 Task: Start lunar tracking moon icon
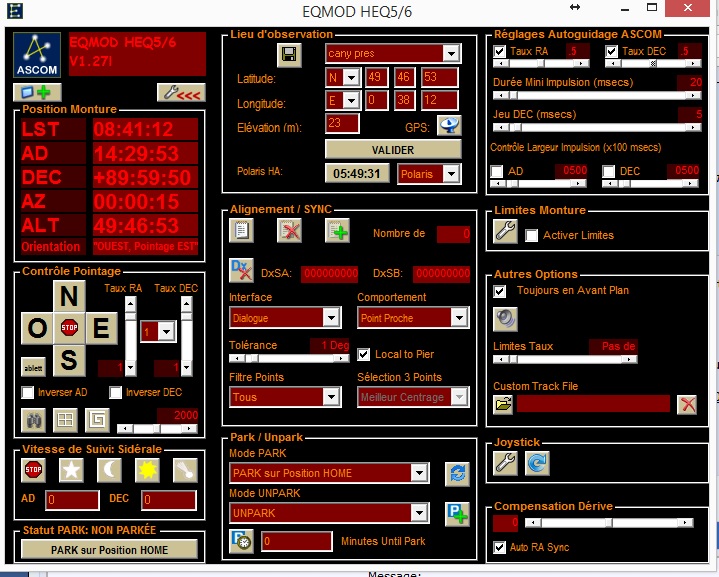point(109,470)
